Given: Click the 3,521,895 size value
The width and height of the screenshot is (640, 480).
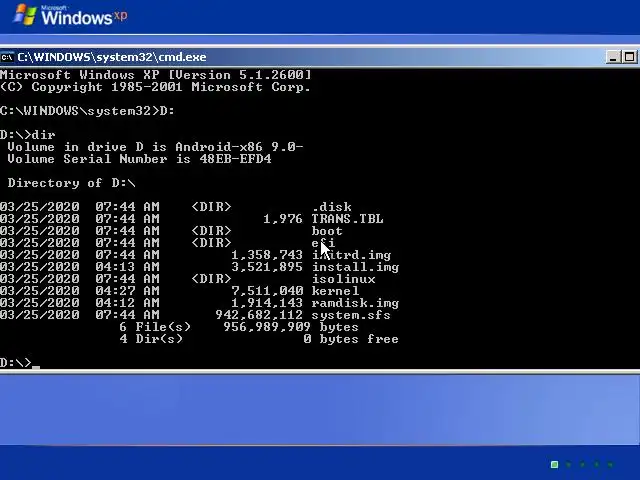Looking at the screenshot, I should pyautogui.click(x=267, y=267).
